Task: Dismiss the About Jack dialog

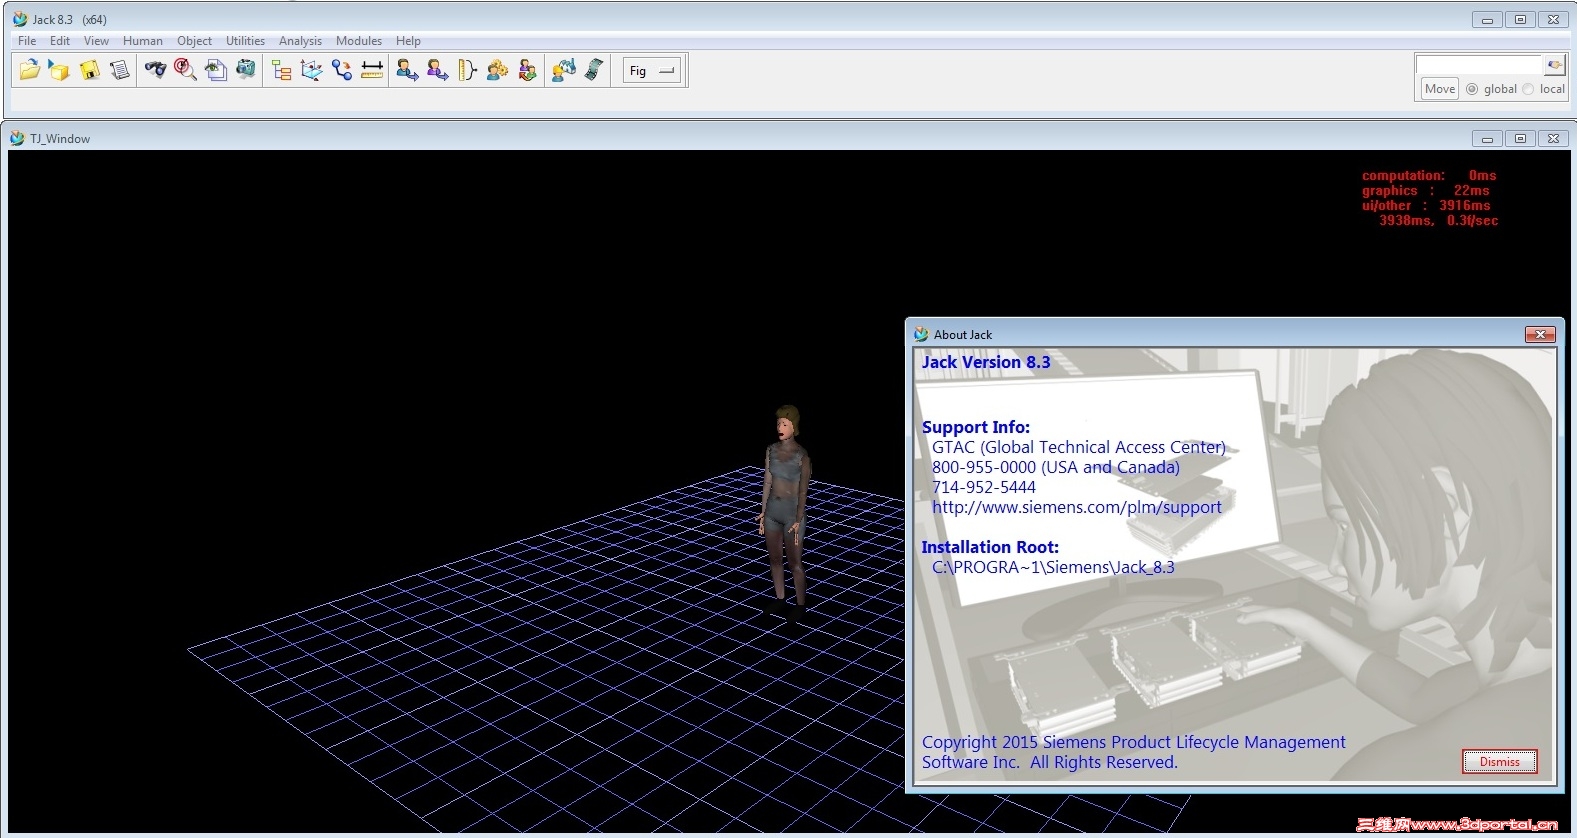Action: pos(1500,762)
